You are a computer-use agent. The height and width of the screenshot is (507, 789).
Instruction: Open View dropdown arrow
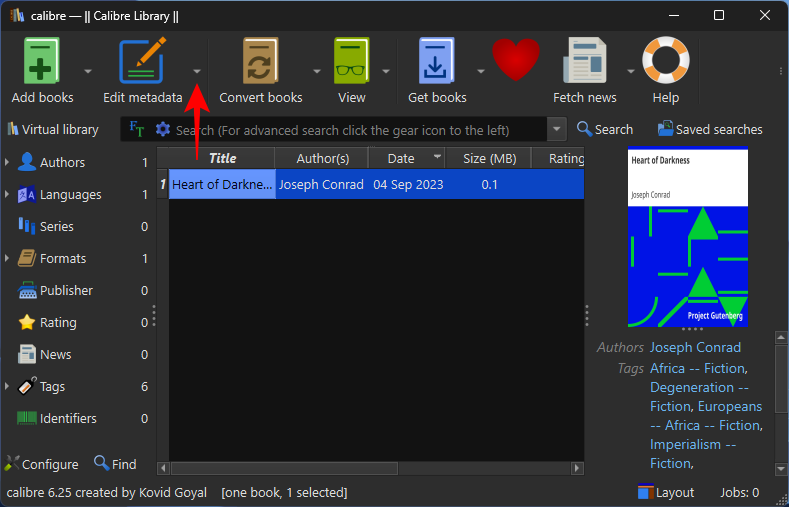386,71
